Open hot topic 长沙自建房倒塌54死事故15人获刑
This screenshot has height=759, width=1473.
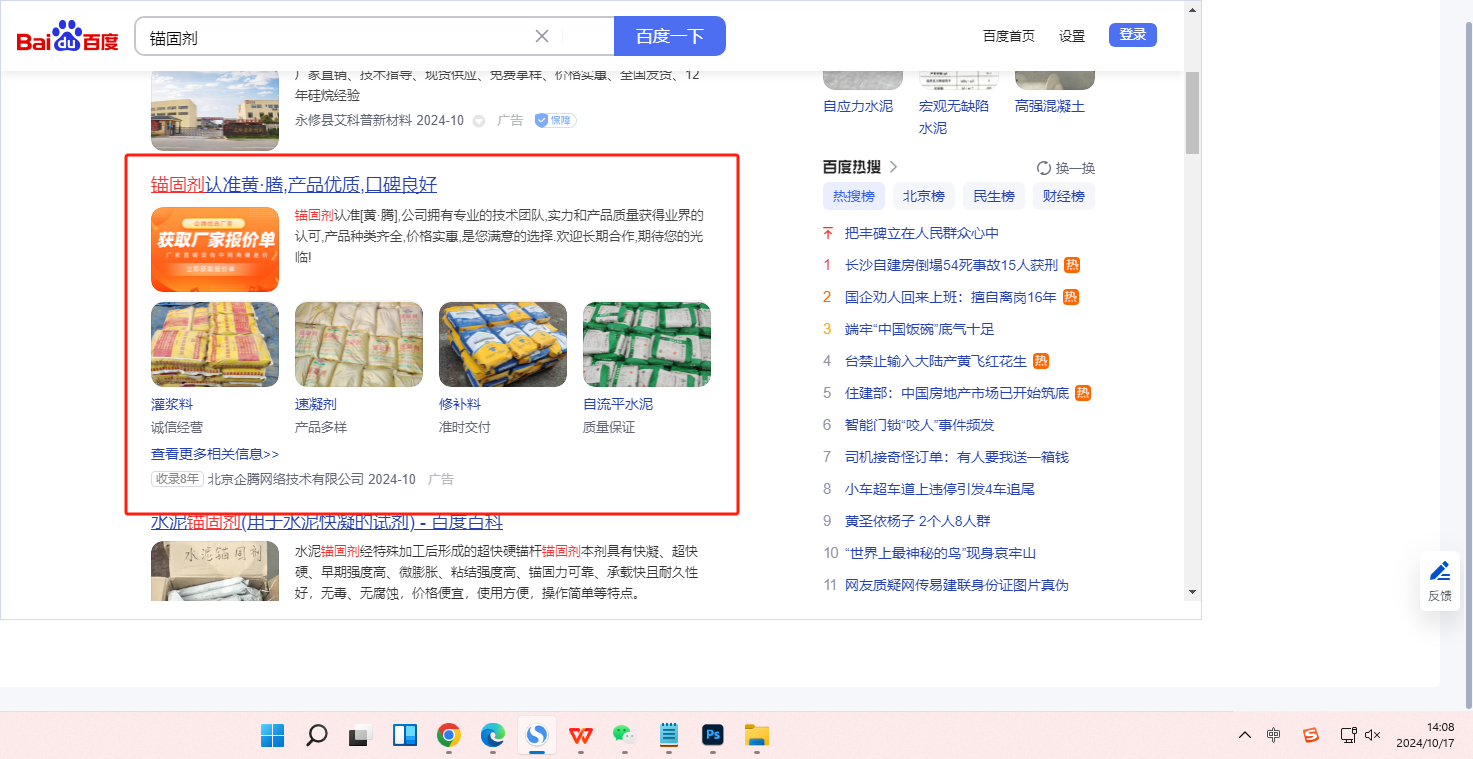951,265
